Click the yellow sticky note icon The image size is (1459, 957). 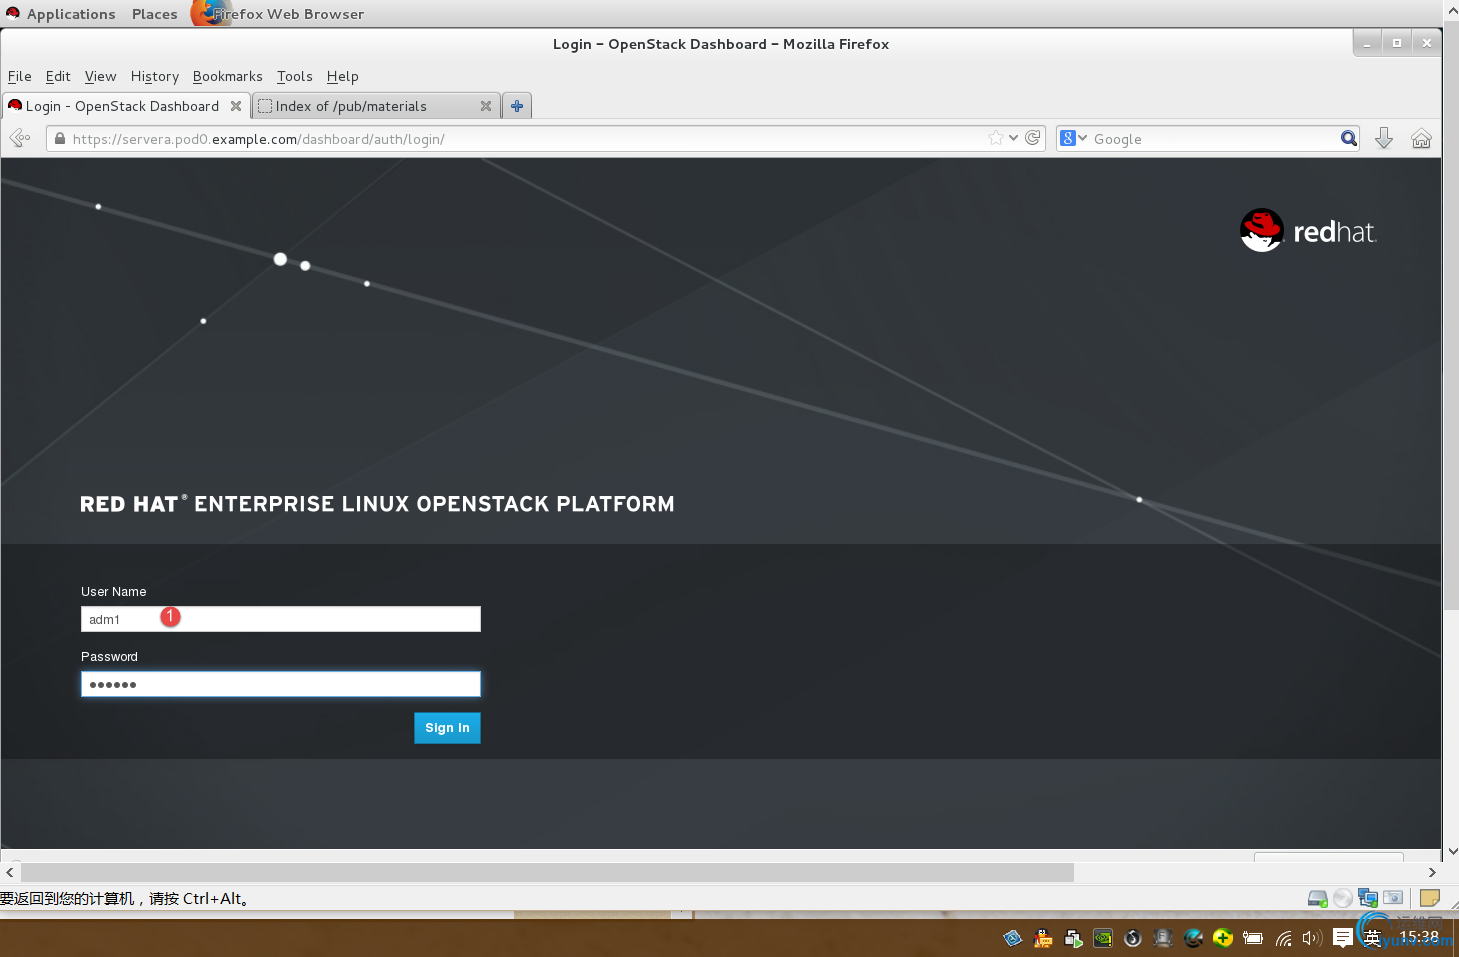tap(1430, 898)
